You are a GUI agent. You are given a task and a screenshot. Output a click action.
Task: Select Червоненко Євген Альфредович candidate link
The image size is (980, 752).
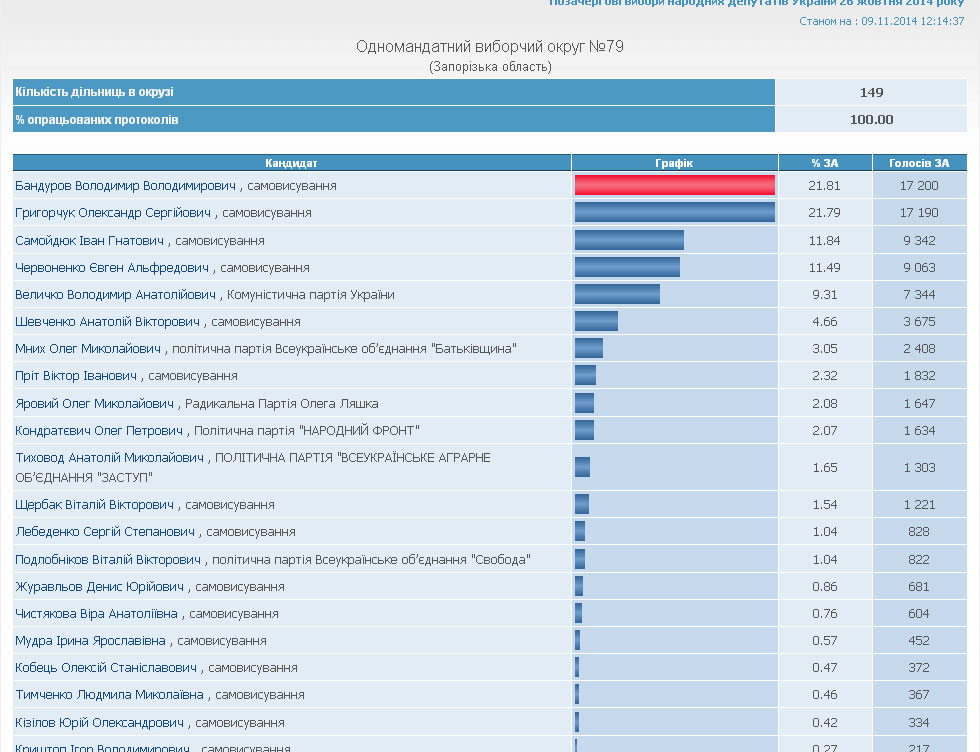click(x=112, y=267)
